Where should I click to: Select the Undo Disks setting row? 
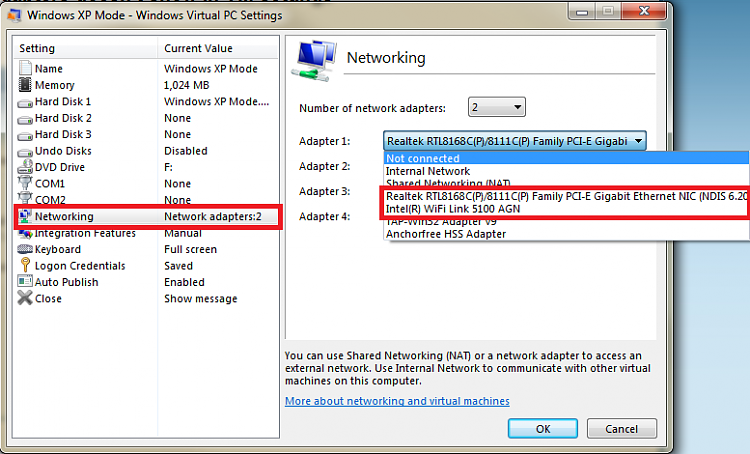click(146, 151)
